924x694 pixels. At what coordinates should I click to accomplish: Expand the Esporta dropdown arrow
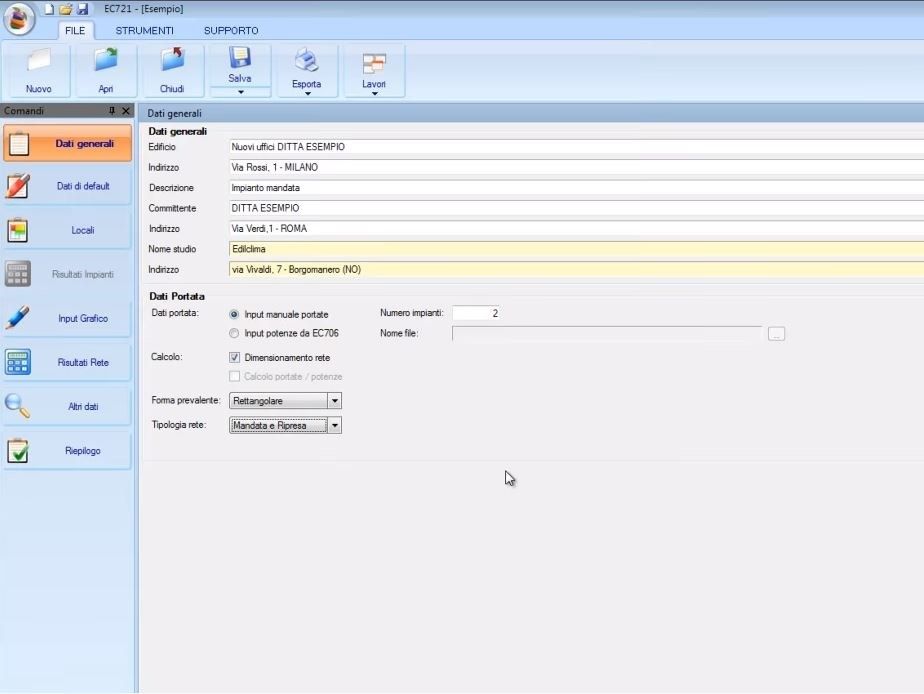(x=307, y=94)
